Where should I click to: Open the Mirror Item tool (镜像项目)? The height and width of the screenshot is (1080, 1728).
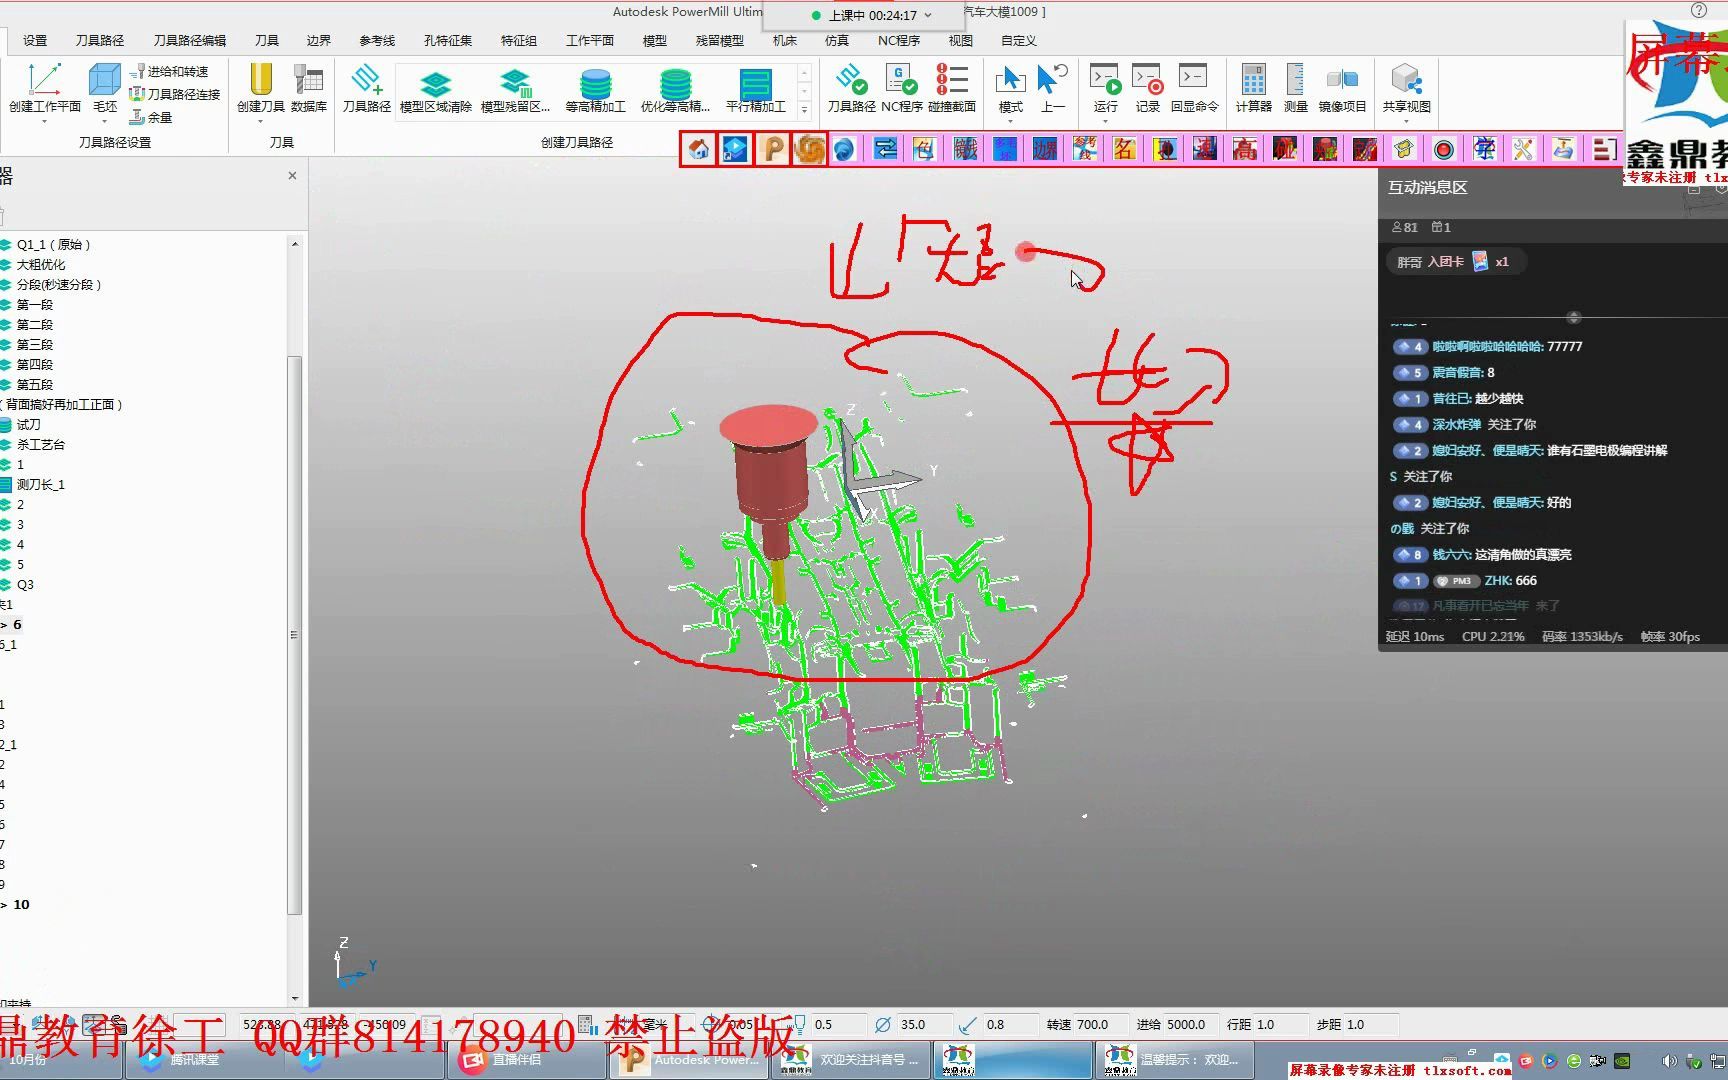tap(1342, 88)
